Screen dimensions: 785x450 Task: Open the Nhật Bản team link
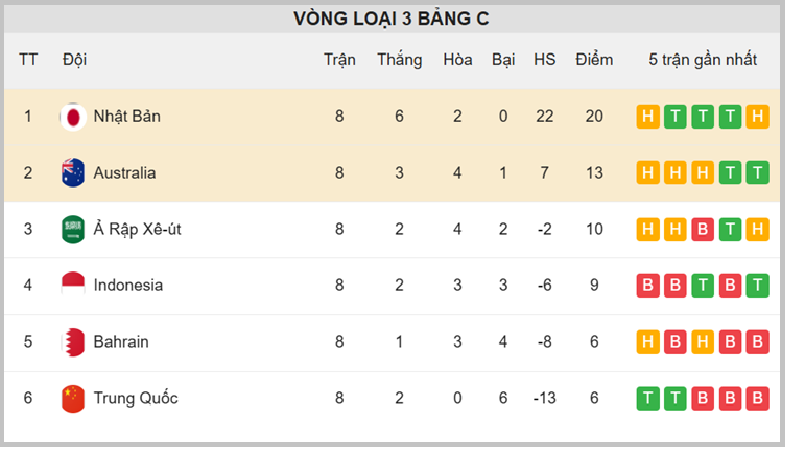click(x=127, y=117)
